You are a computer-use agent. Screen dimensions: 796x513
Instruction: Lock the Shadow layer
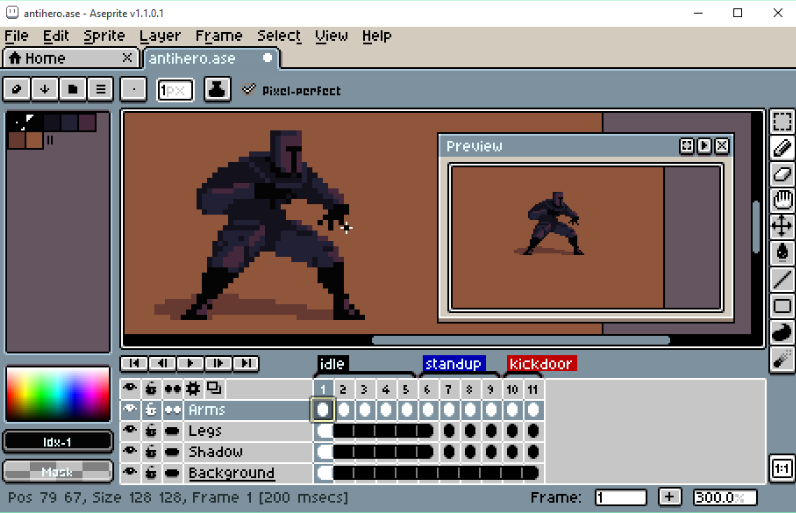tap(151, 452)
